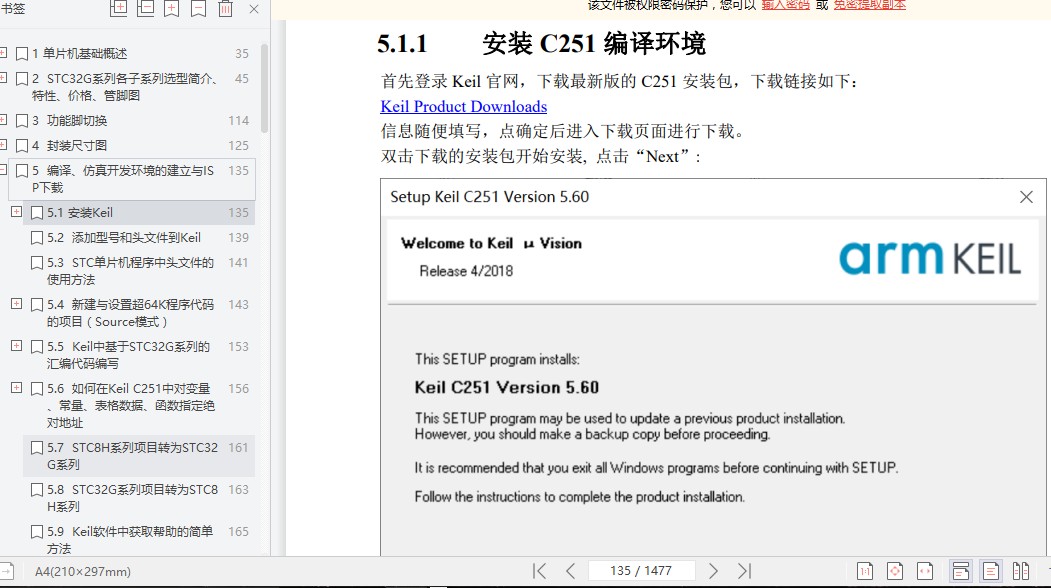
Task: Click bookmark icon beside 5.2 添加型号
Action: [x=37, y=238]
